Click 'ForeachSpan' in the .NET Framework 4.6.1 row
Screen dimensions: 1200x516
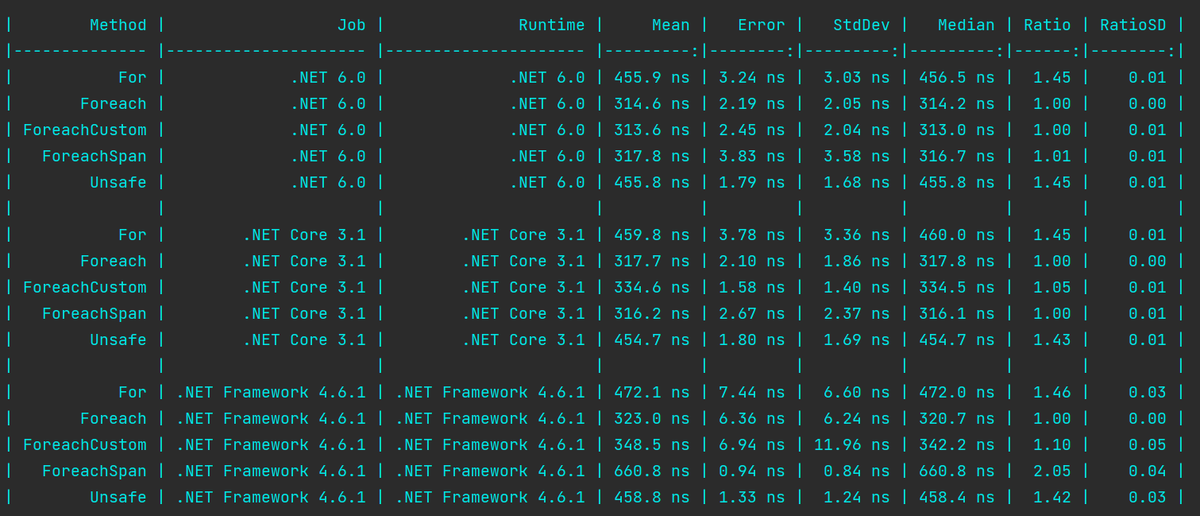[x=94, y=471]
